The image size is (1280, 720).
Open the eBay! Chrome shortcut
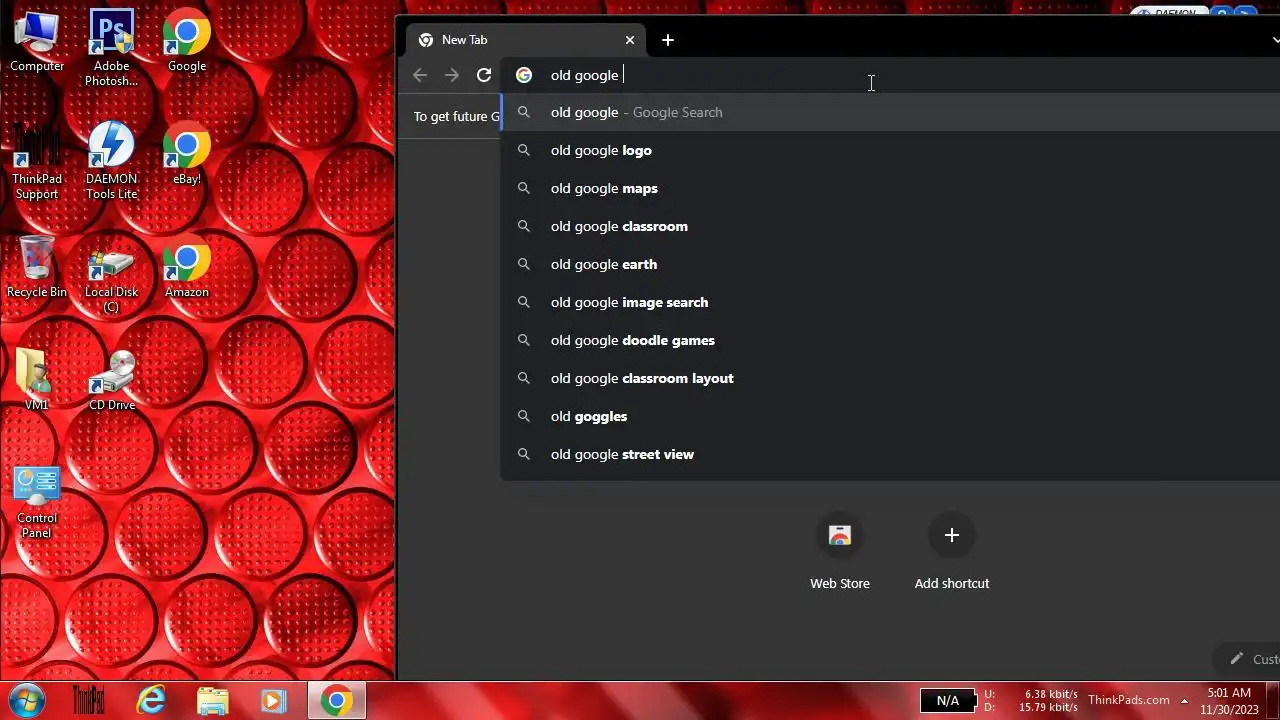point(187,155)
